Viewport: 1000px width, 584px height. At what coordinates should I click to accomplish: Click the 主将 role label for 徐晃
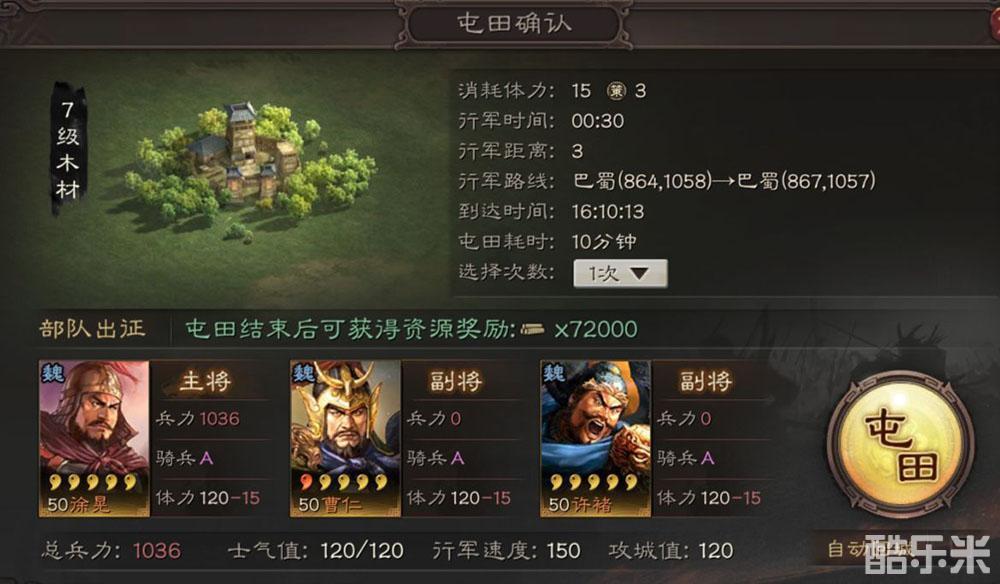point(205,381)
